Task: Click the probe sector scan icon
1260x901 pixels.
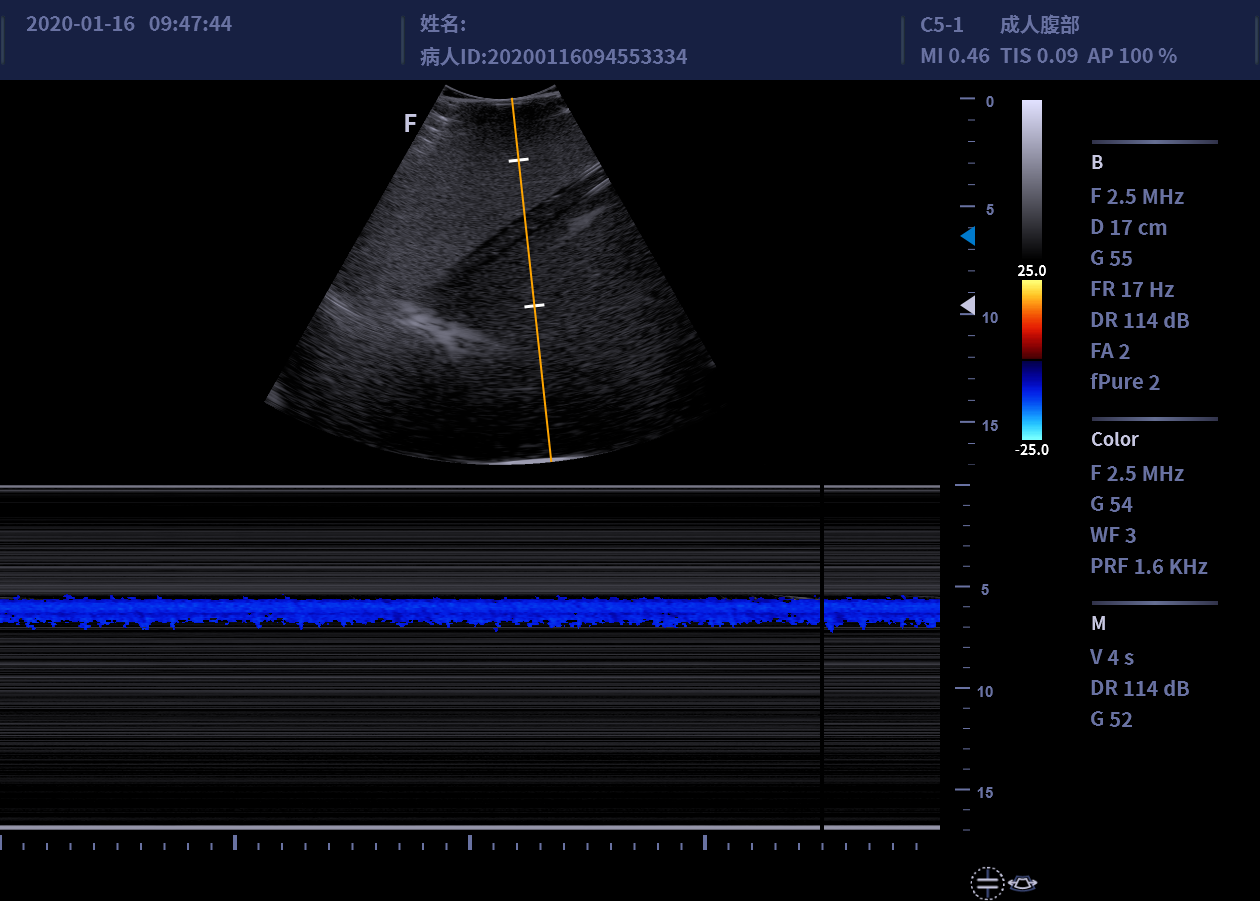Action: [x=1024, y=882]
